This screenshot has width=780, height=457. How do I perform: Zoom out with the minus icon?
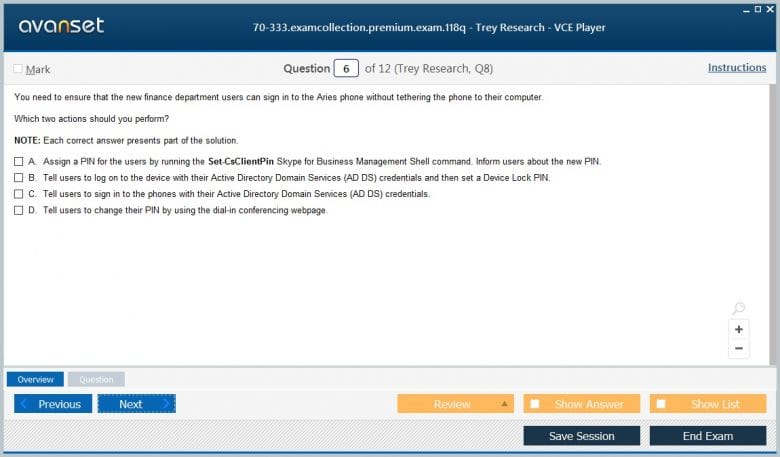[739, 348]
